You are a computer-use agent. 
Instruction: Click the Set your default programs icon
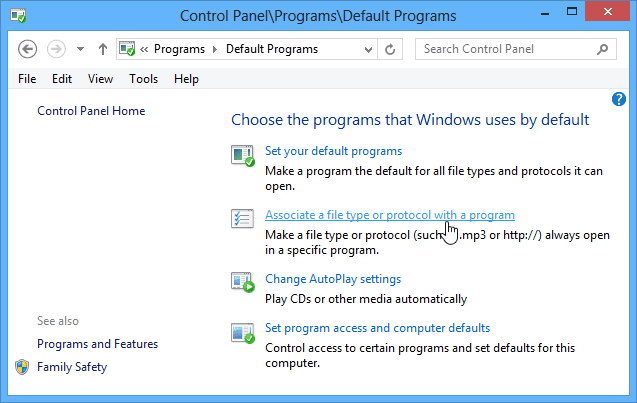coord(243,156)
